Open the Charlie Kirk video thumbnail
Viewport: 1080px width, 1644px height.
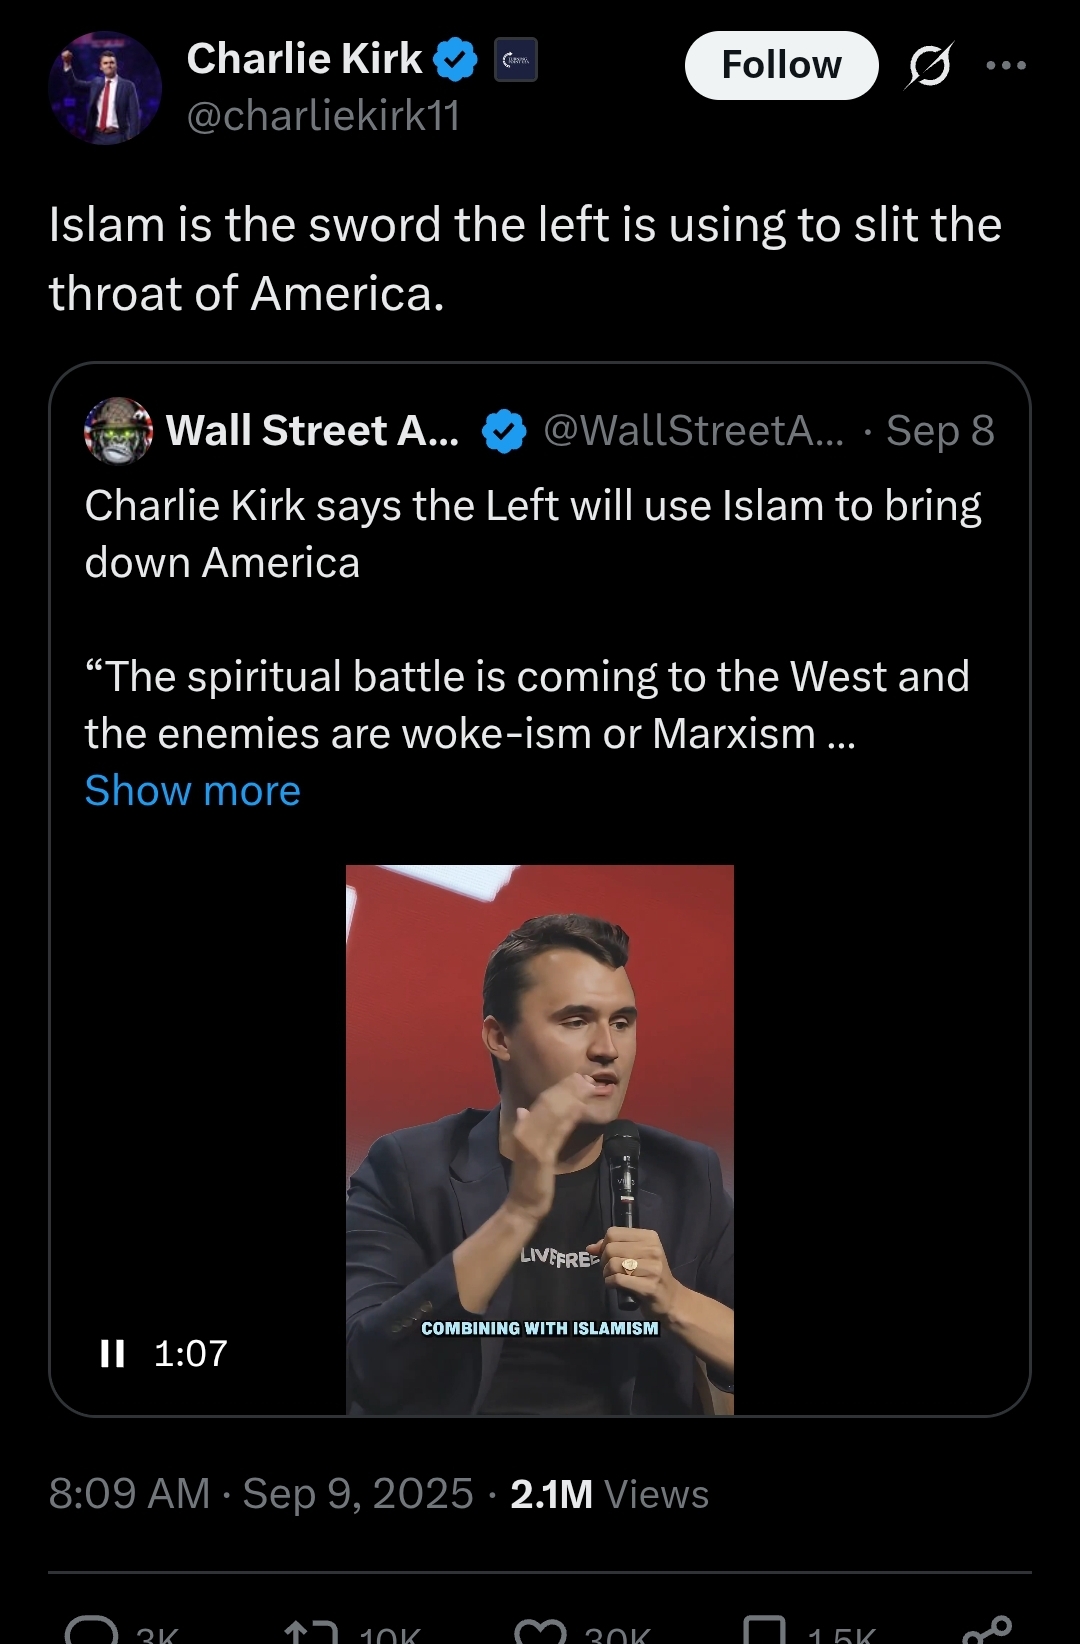click(540, 1138)
